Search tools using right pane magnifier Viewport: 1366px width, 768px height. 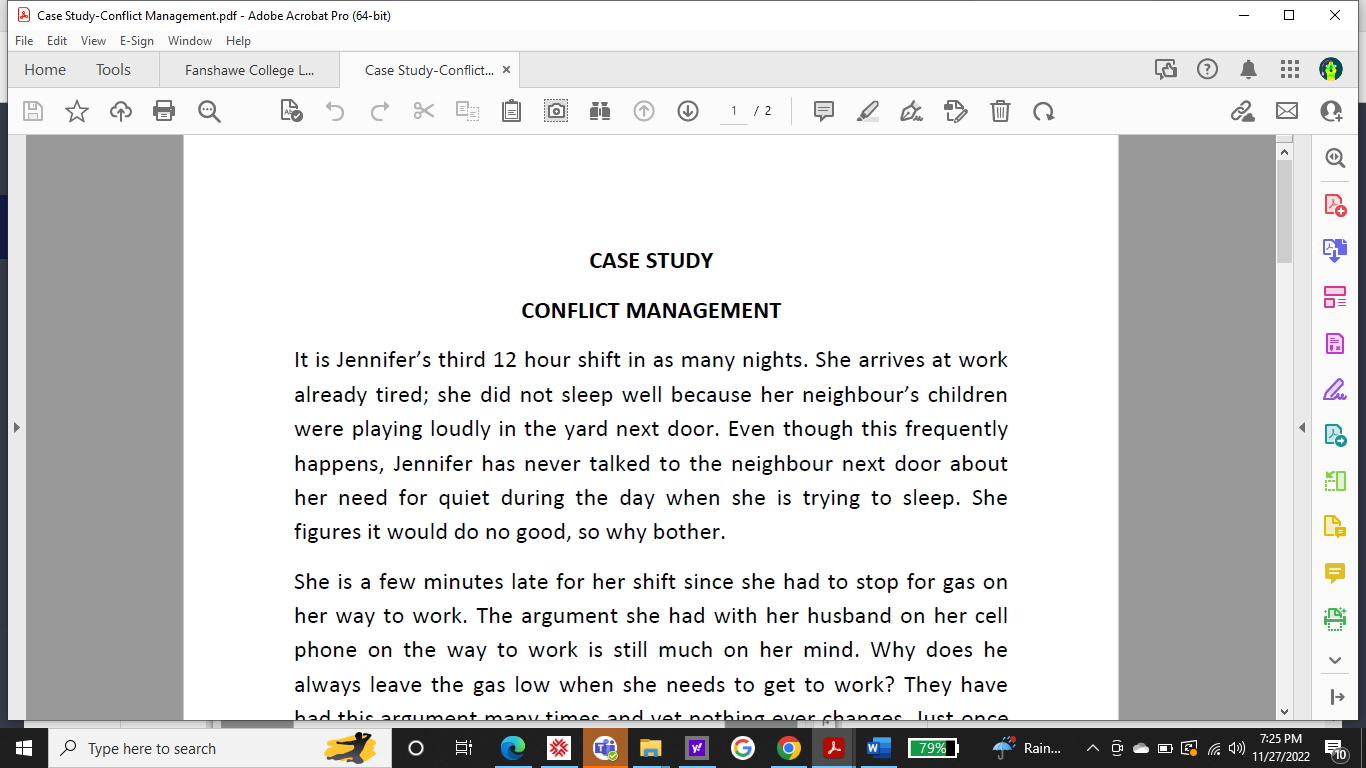click(1335, 158)
